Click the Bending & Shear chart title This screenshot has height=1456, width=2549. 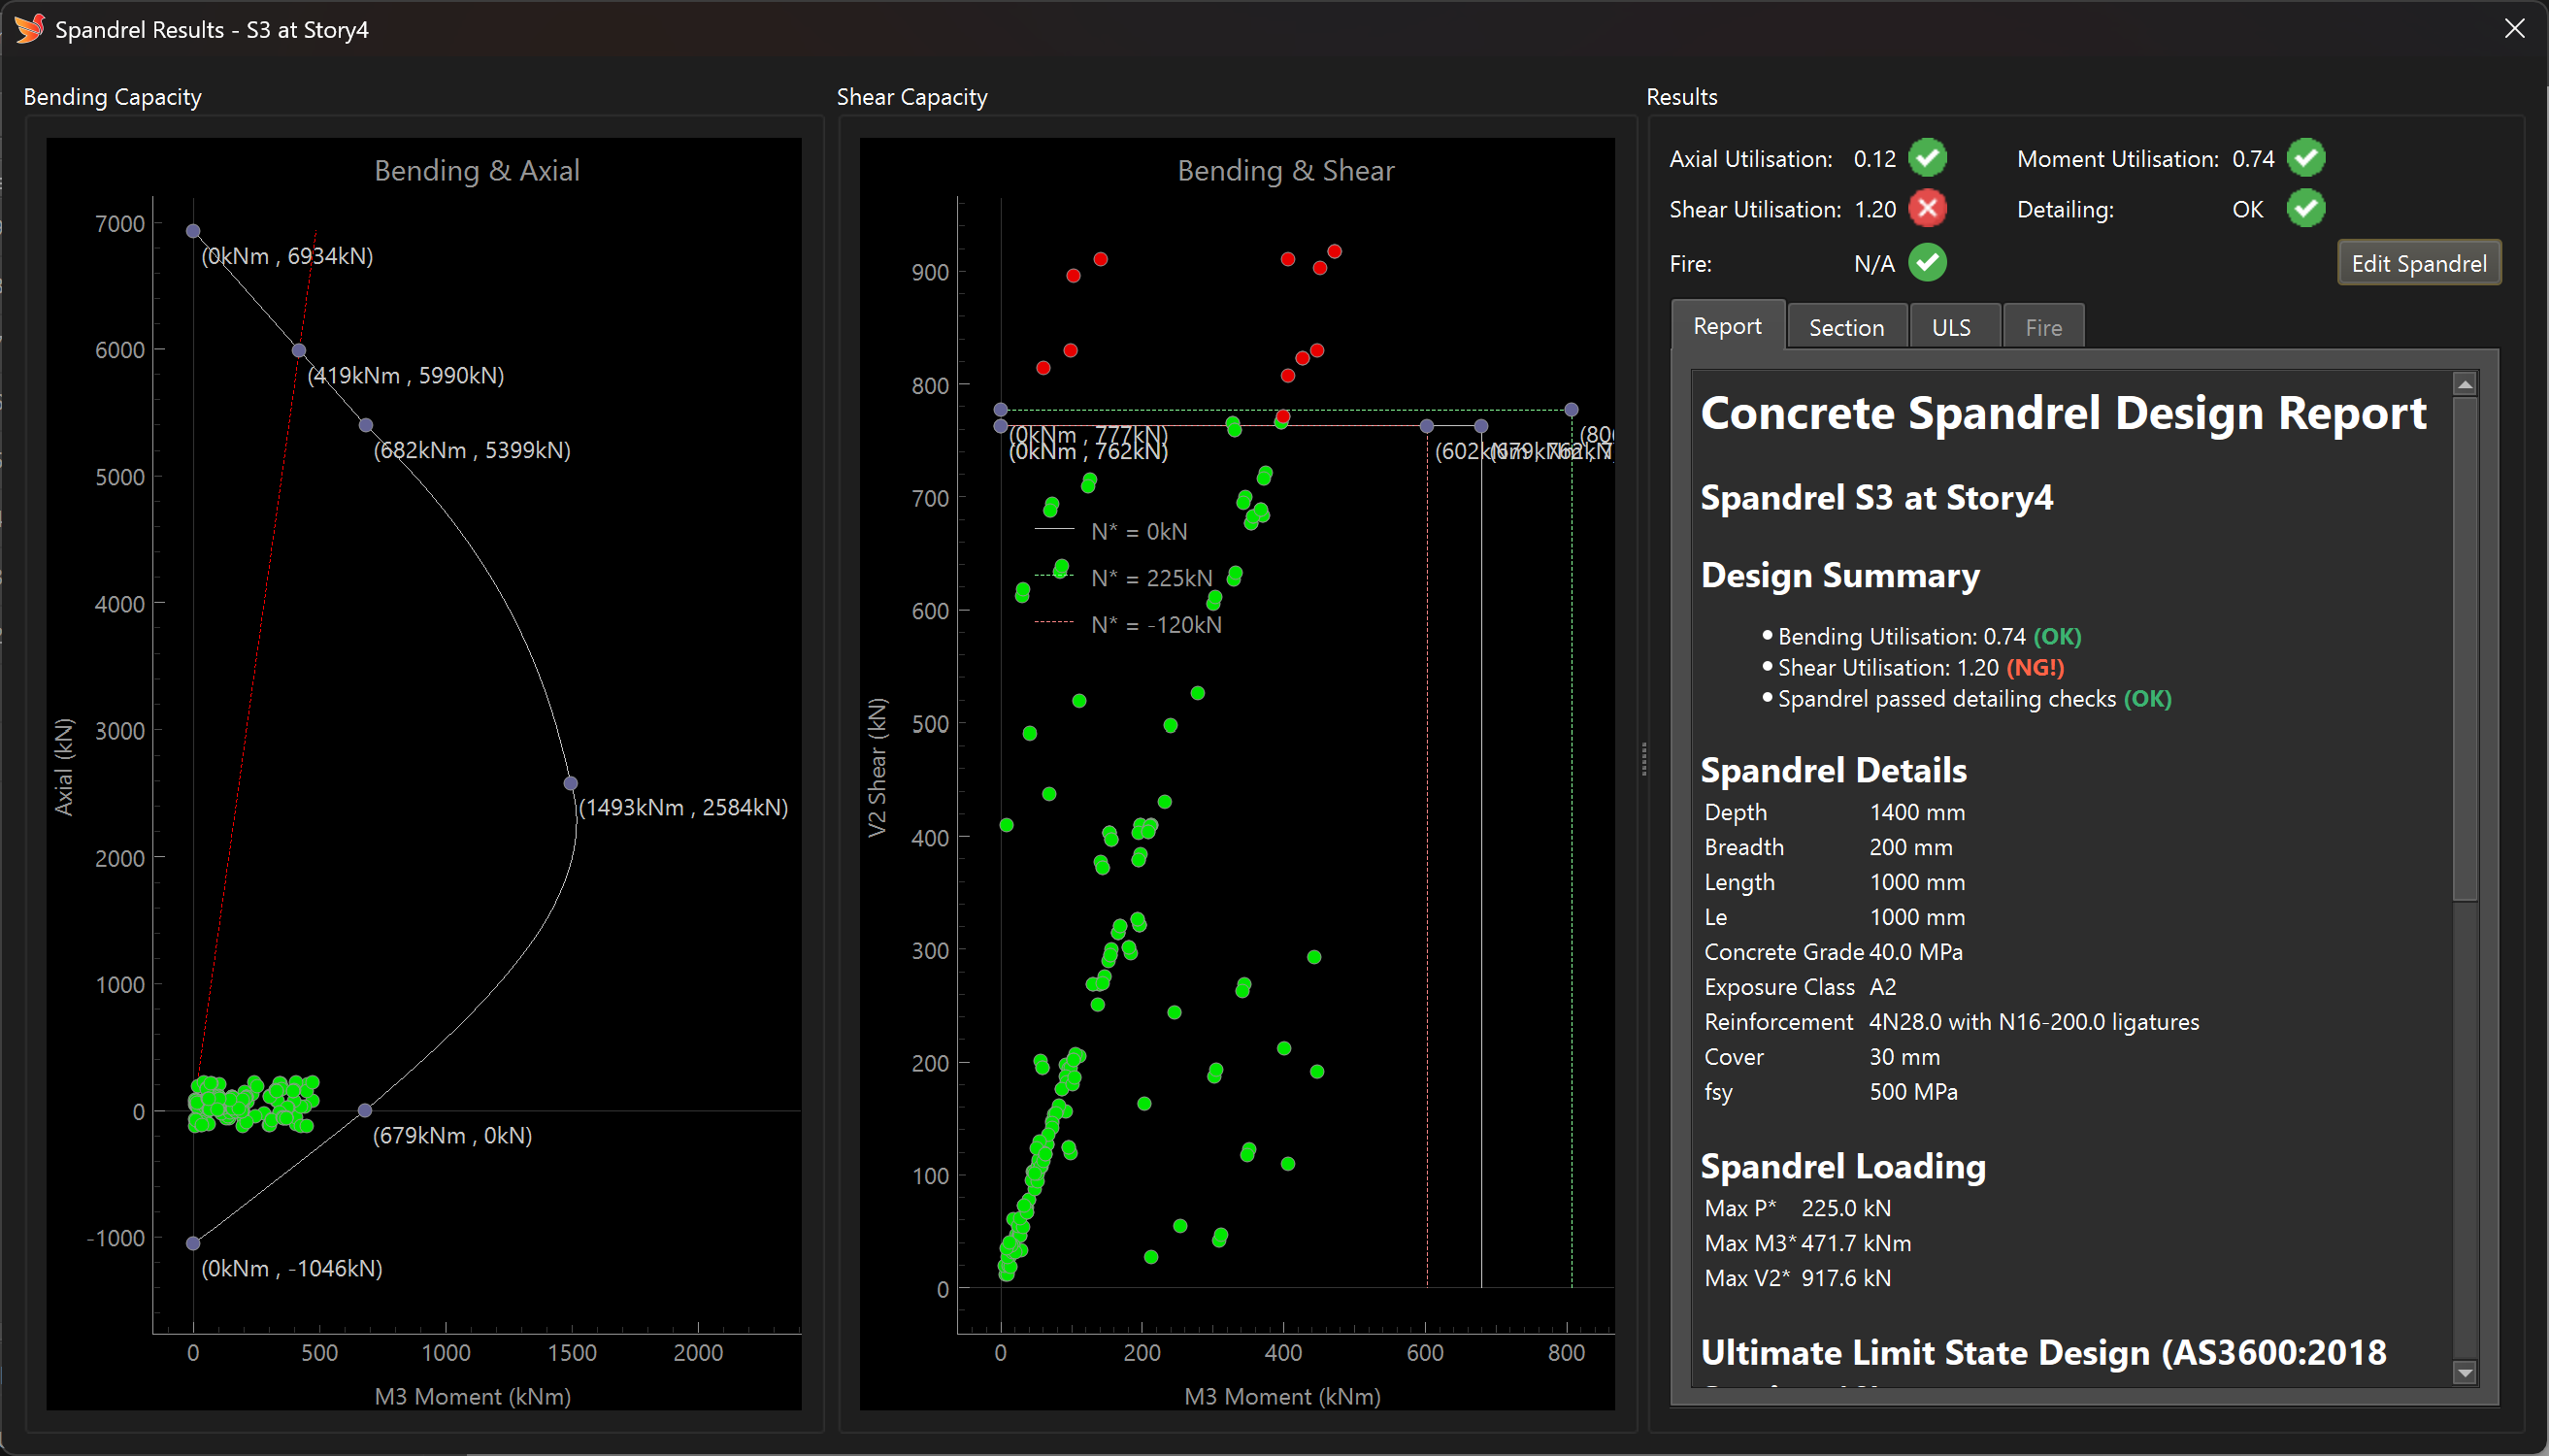[1286, 170]
